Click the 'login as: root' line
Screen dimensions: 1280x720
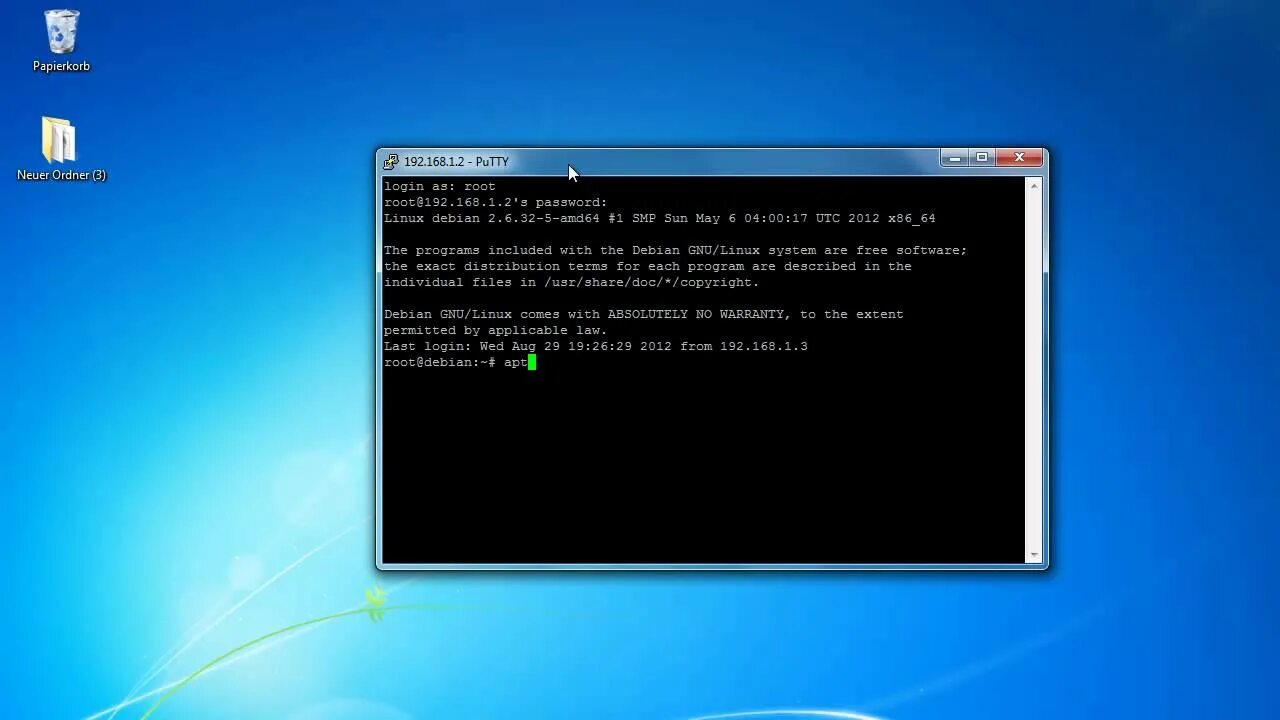click(x=440, y=186)
